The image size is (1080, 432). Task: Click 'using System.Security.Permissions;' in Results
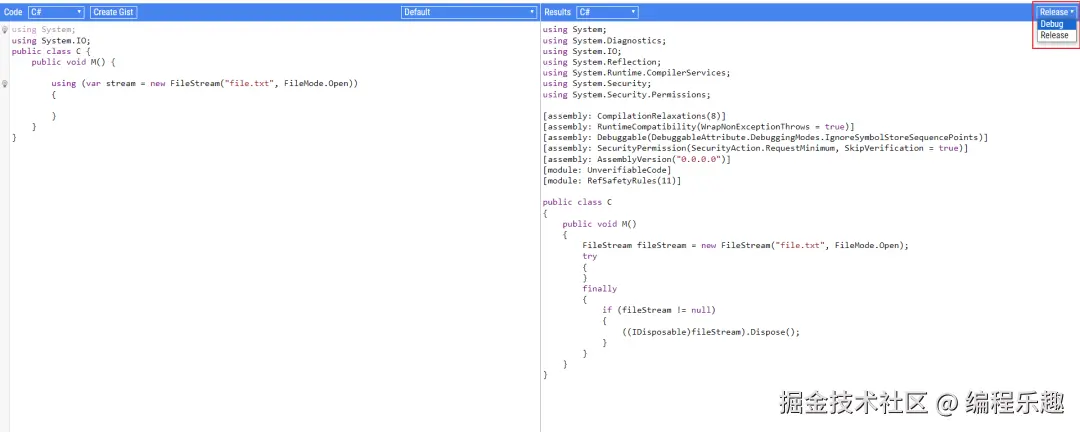tap(626, 94)
